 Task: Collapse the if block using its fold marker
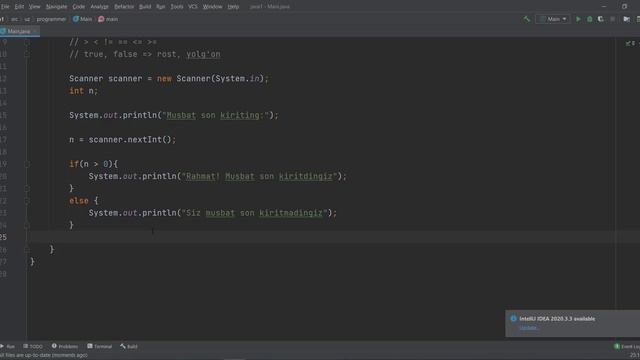[27, 164]
